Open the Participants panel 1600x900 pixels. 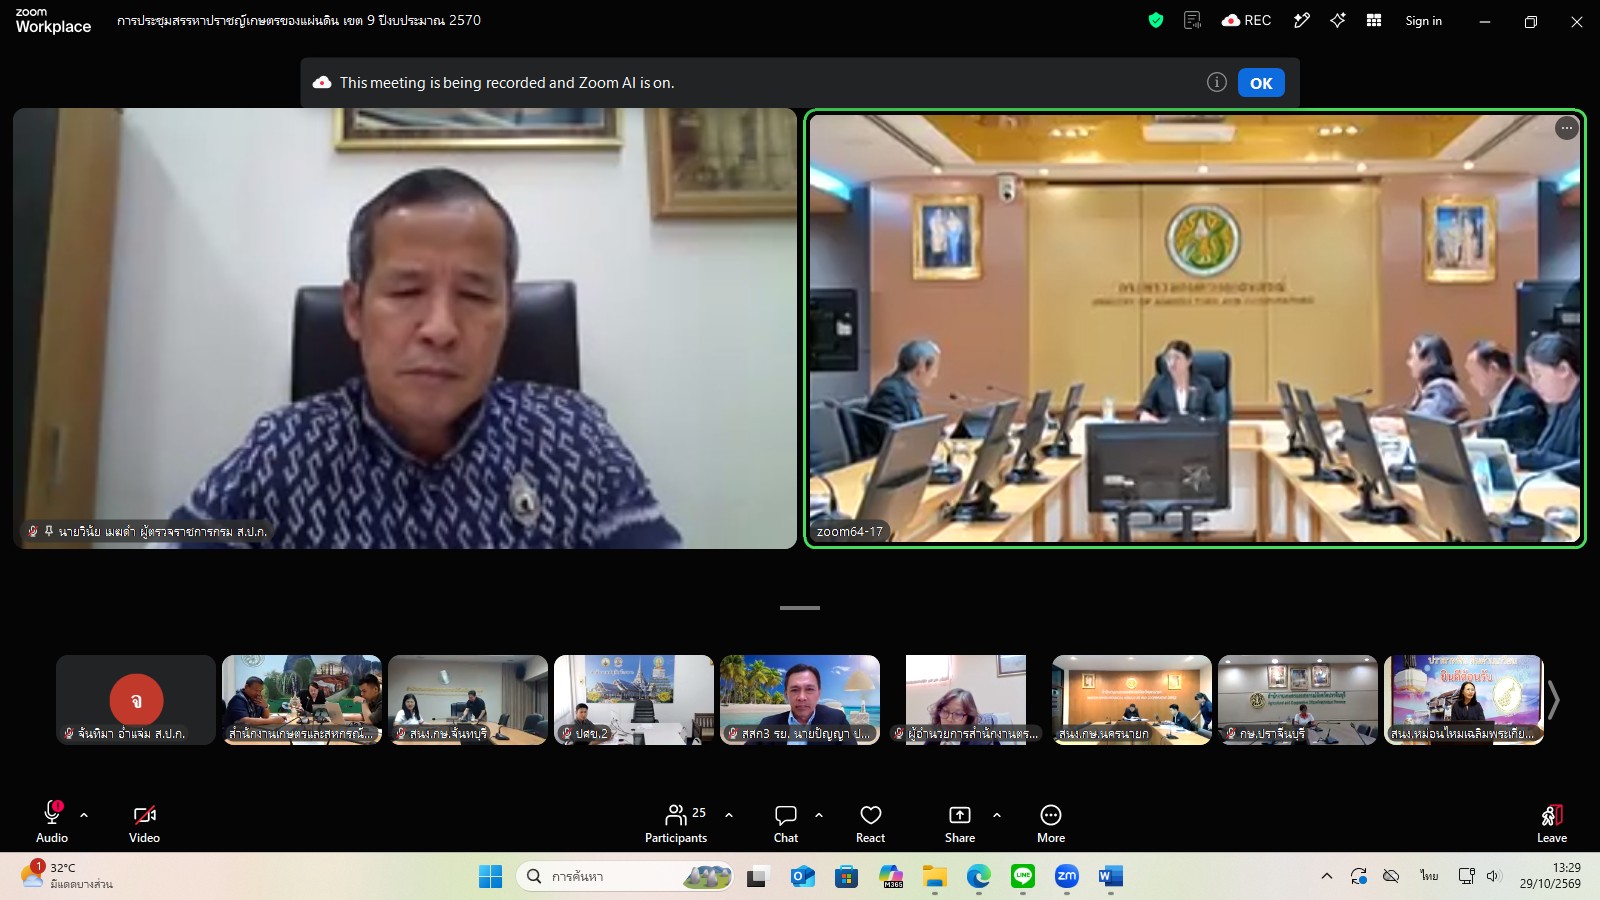tap(676, 823)
